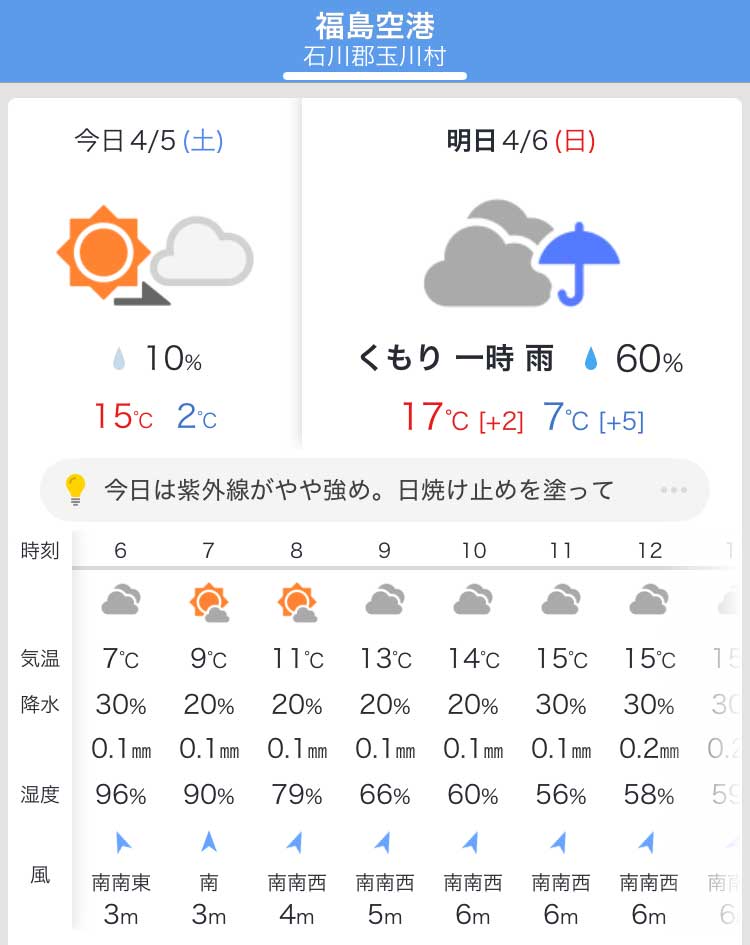Click the yellow lightbulb tip icon
Image resolution: width=750 pixels, height=945 pixels.
75,489
